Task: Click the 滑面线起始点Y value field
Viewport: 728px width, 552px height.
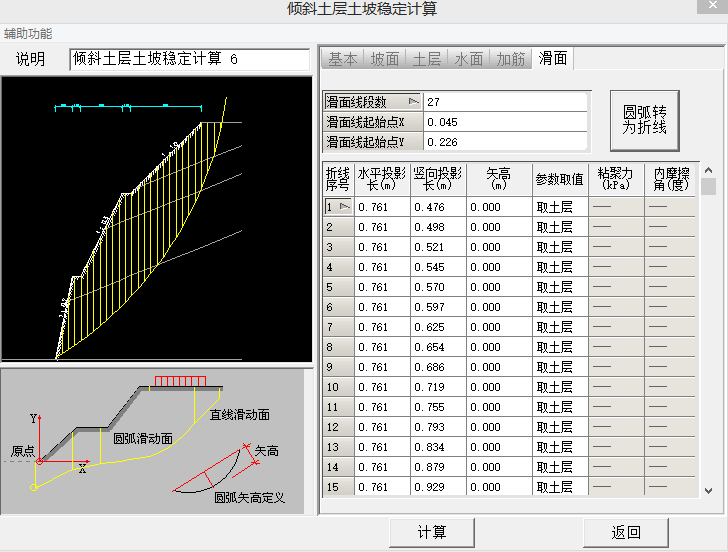Action: (x=505, y=142)
